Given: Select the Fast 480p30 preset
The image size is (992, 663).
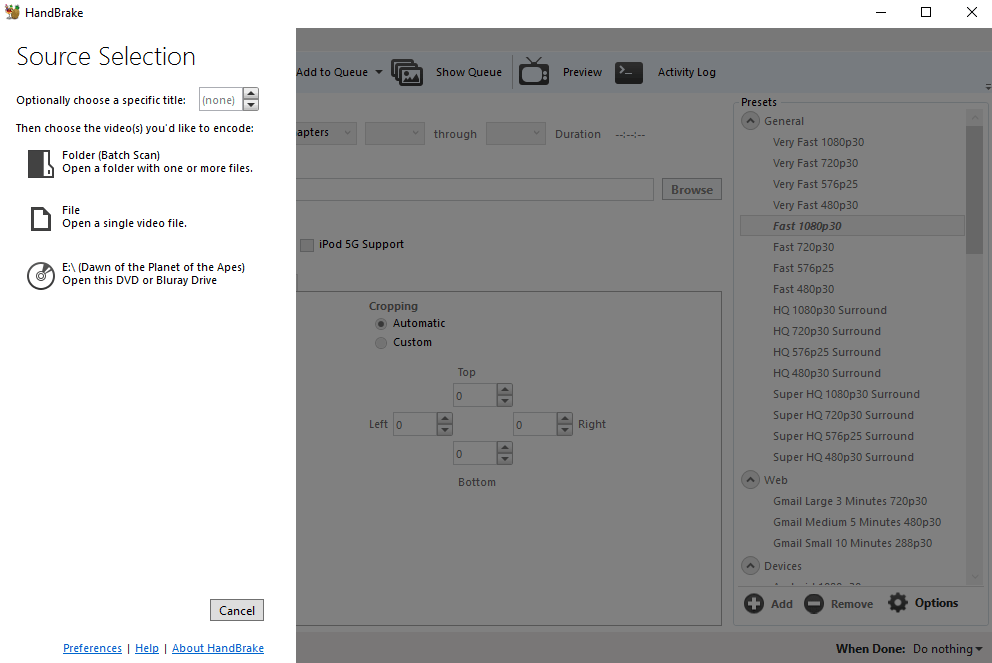Looking at the screenshot, I should tap(803, 289).
